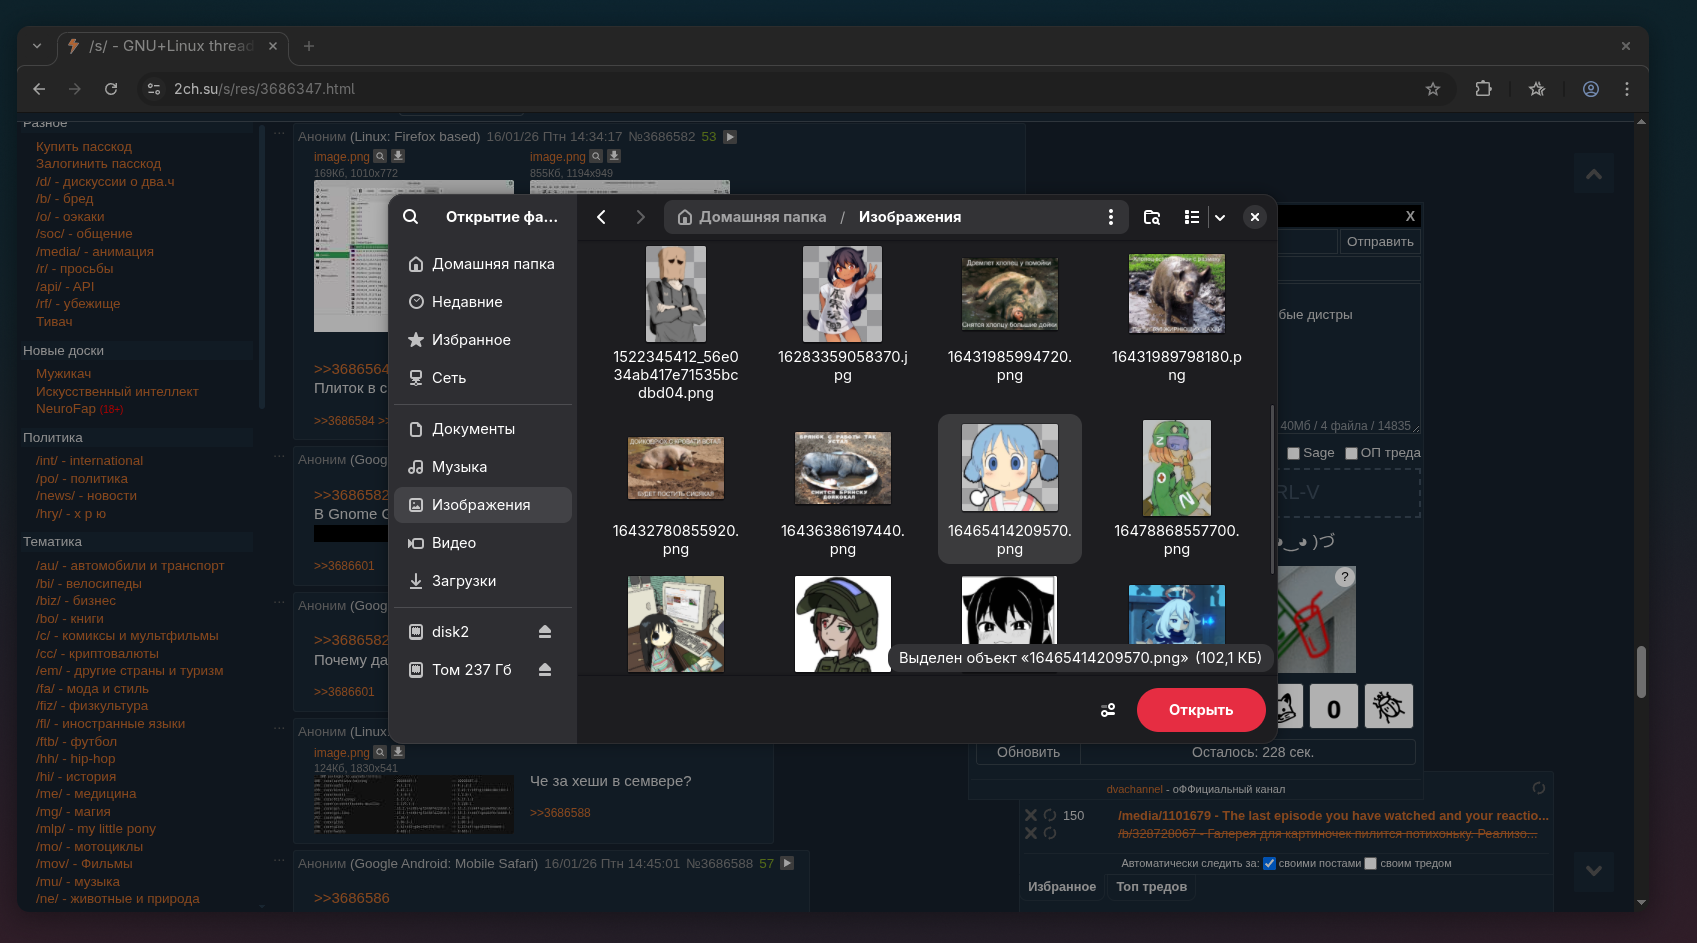The image size is (1697, 943).
Task: Switch the file dialog to list view
Action: [1192, 217]
